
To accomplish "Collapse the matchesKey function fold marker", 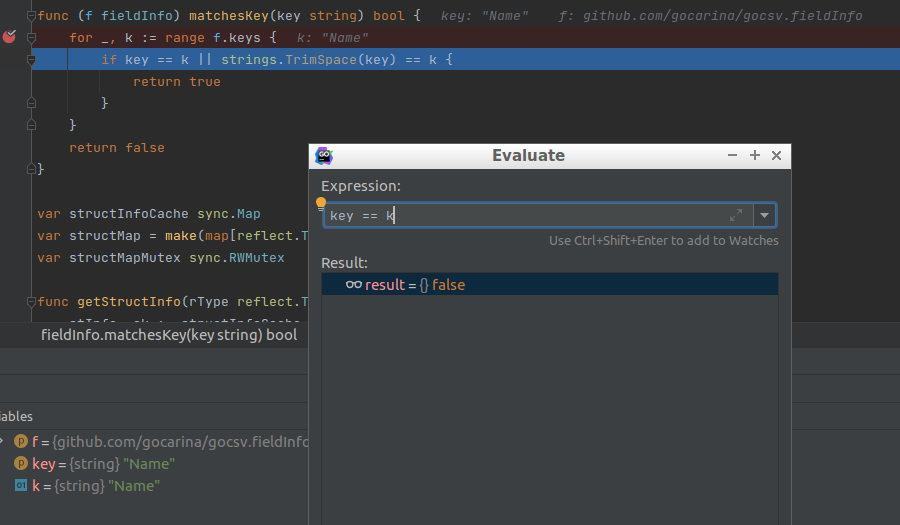I will [32, 15].
